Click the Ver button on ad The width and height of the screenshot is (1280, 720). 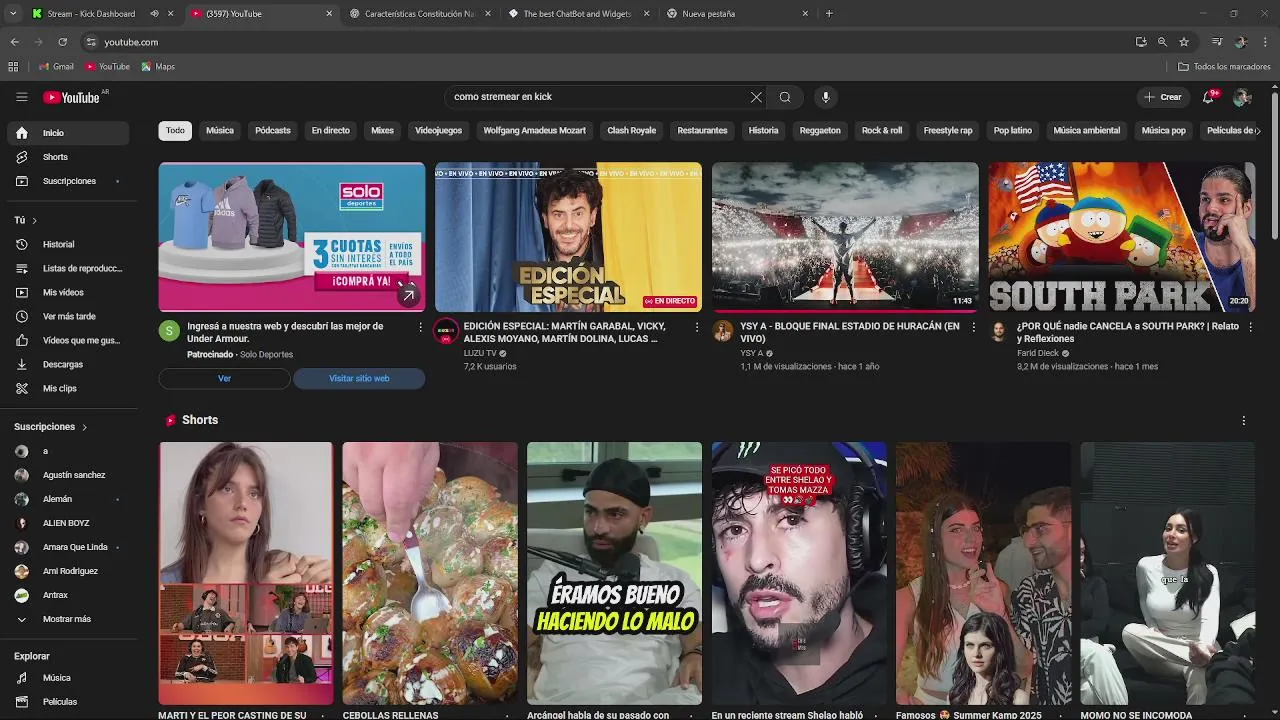(x=225, y=379)
